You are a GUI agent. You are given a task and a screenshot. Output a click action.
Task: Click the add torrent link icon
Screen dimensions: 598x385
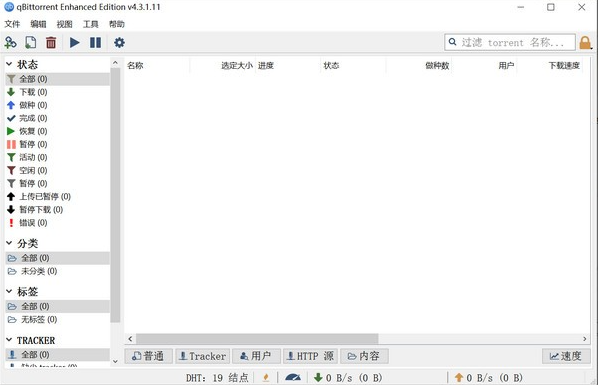click(10, 42)
